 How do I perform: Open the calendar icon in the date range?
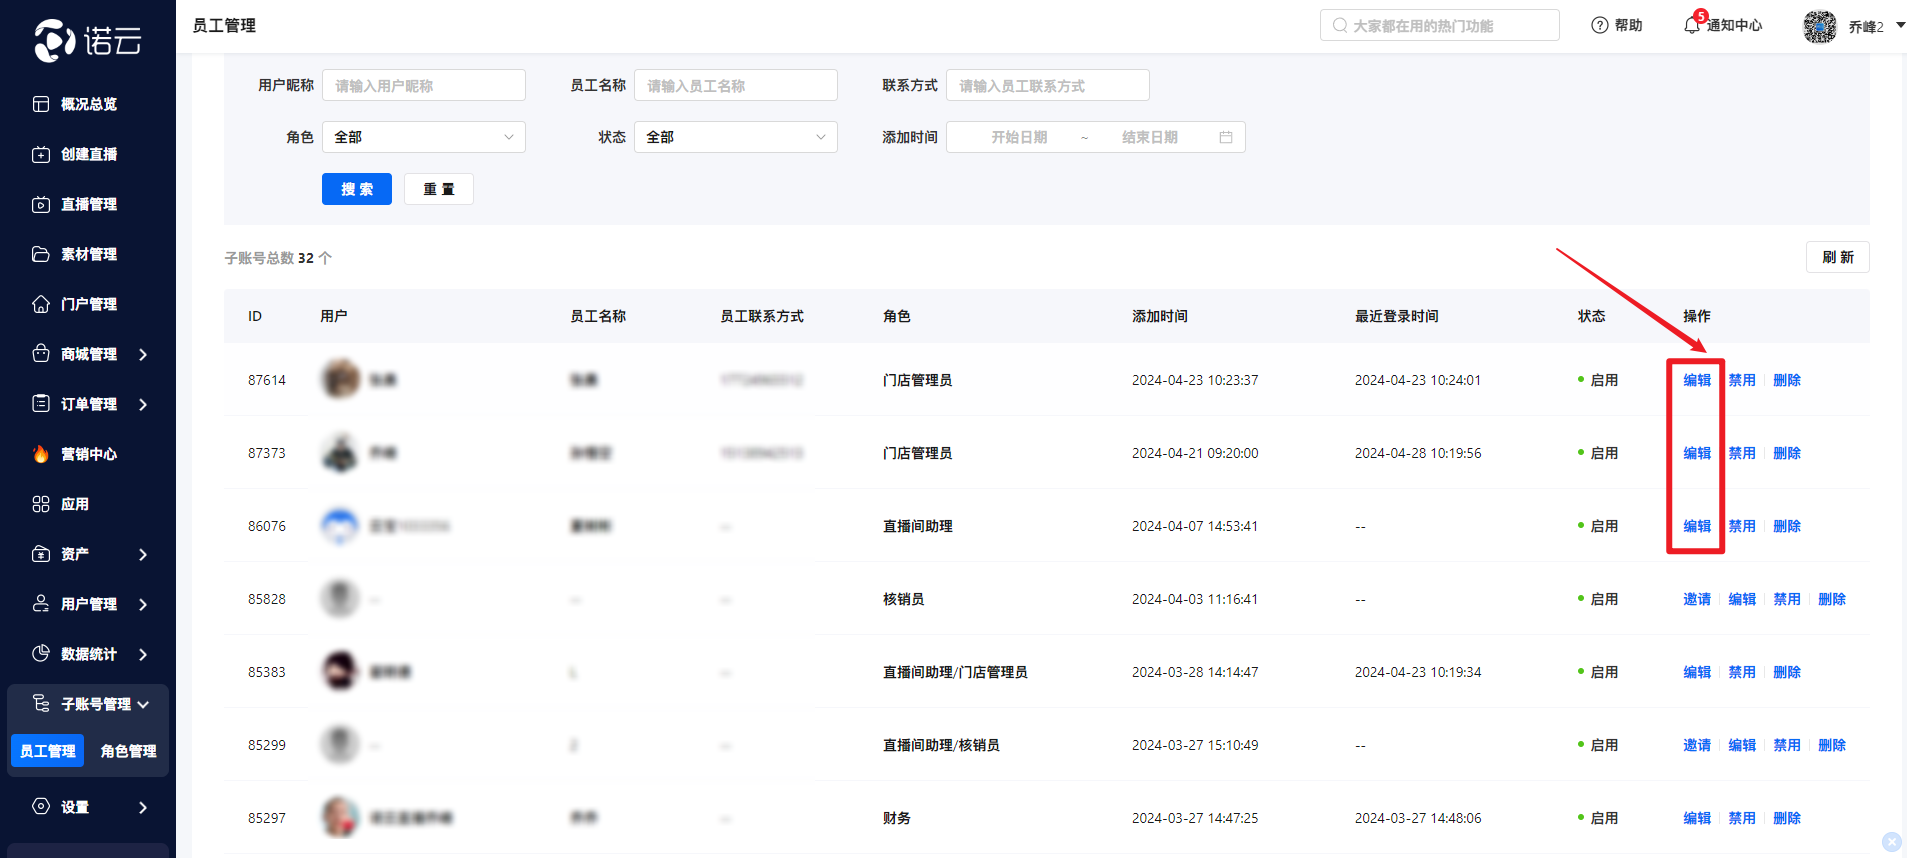tap(1225, 137)
